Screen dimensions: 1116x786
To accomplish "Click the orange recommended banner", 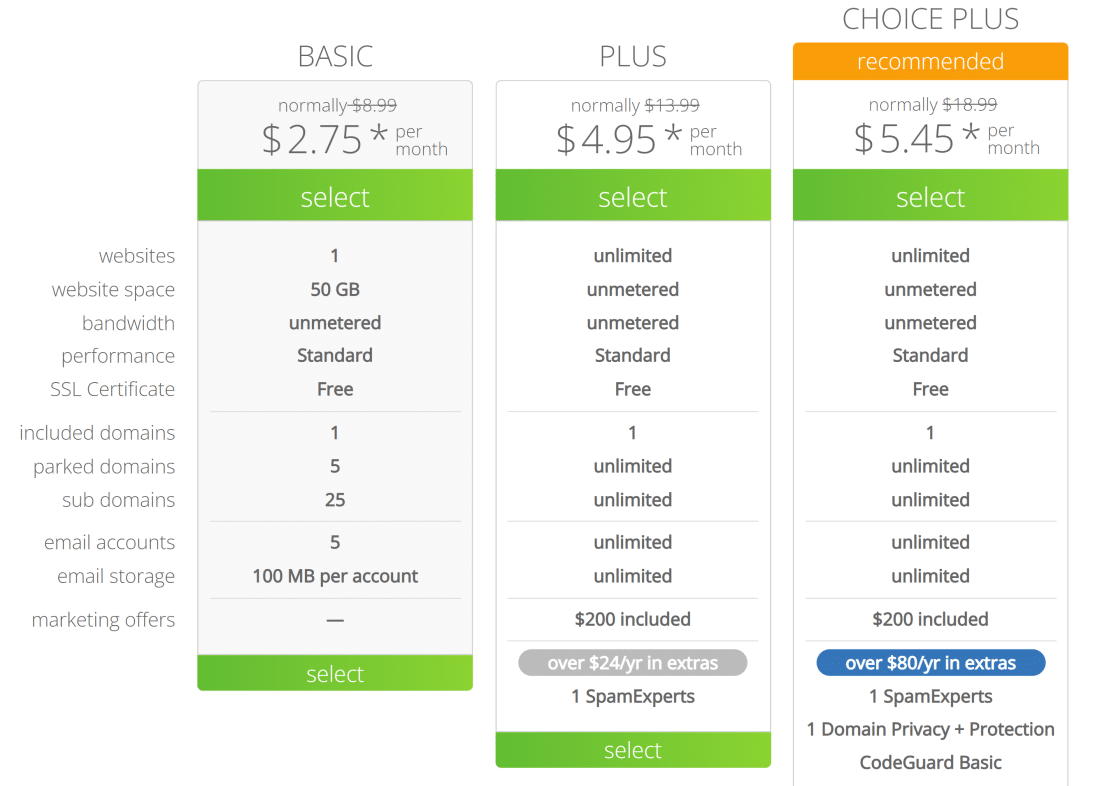I will [930, 62].
